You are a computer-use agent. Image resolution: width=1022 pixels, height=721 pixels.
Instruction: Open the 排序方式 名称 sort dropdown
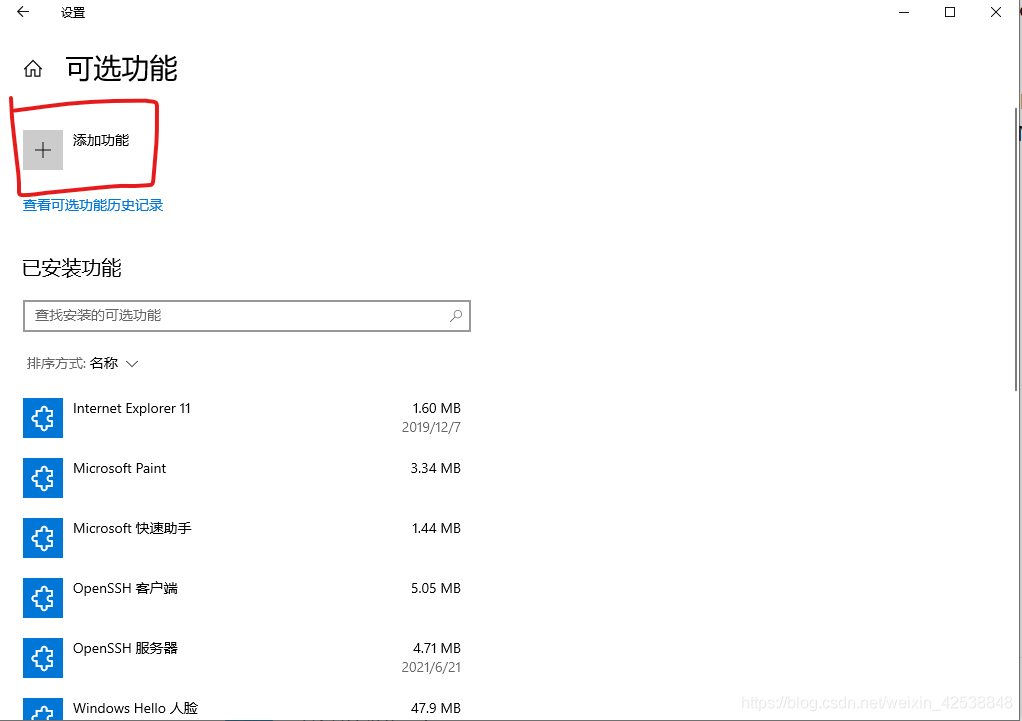(83, 363)
